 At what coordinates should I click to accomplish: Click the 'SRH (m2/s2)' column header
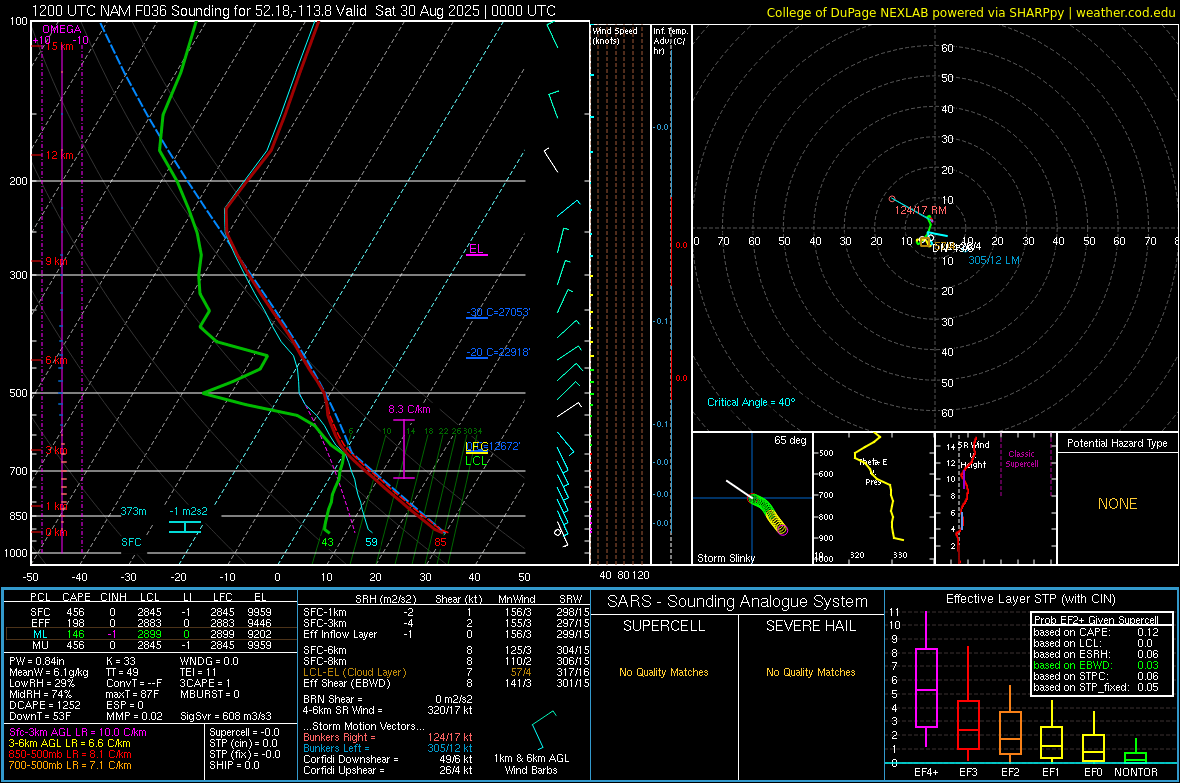point(385,599)
